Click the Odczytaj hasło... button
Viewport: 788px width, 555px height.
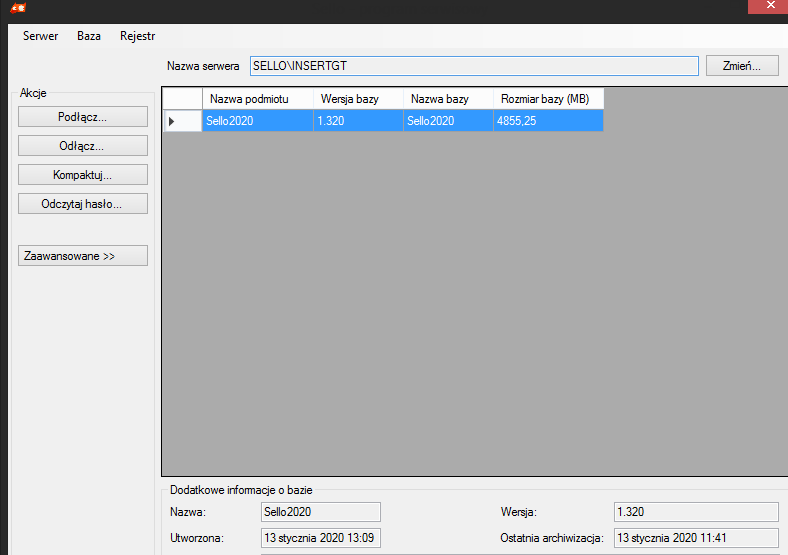[x=82, y=204]
